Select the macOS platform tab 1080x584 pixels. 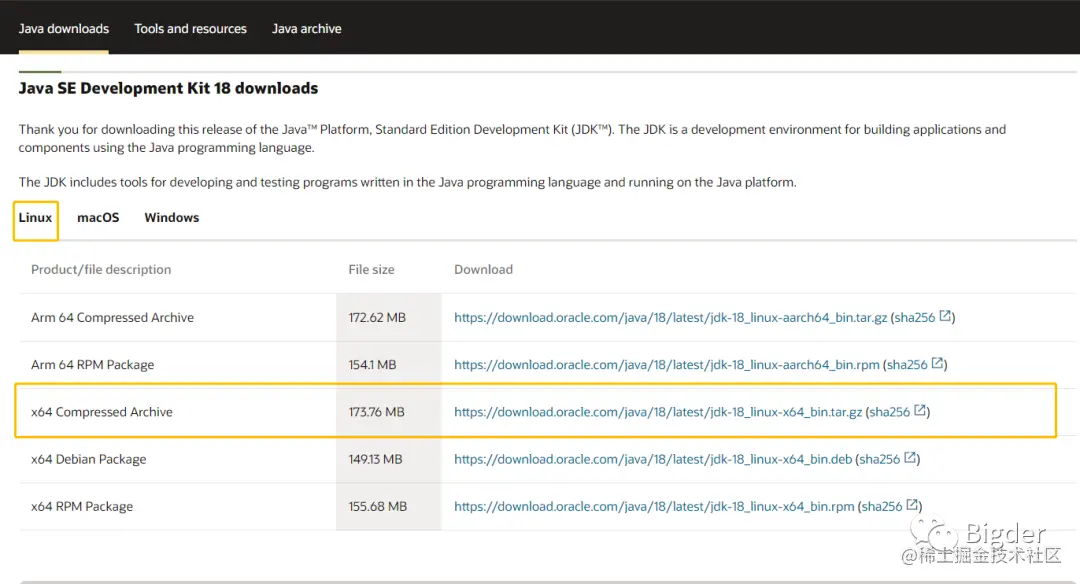[98, 218]
